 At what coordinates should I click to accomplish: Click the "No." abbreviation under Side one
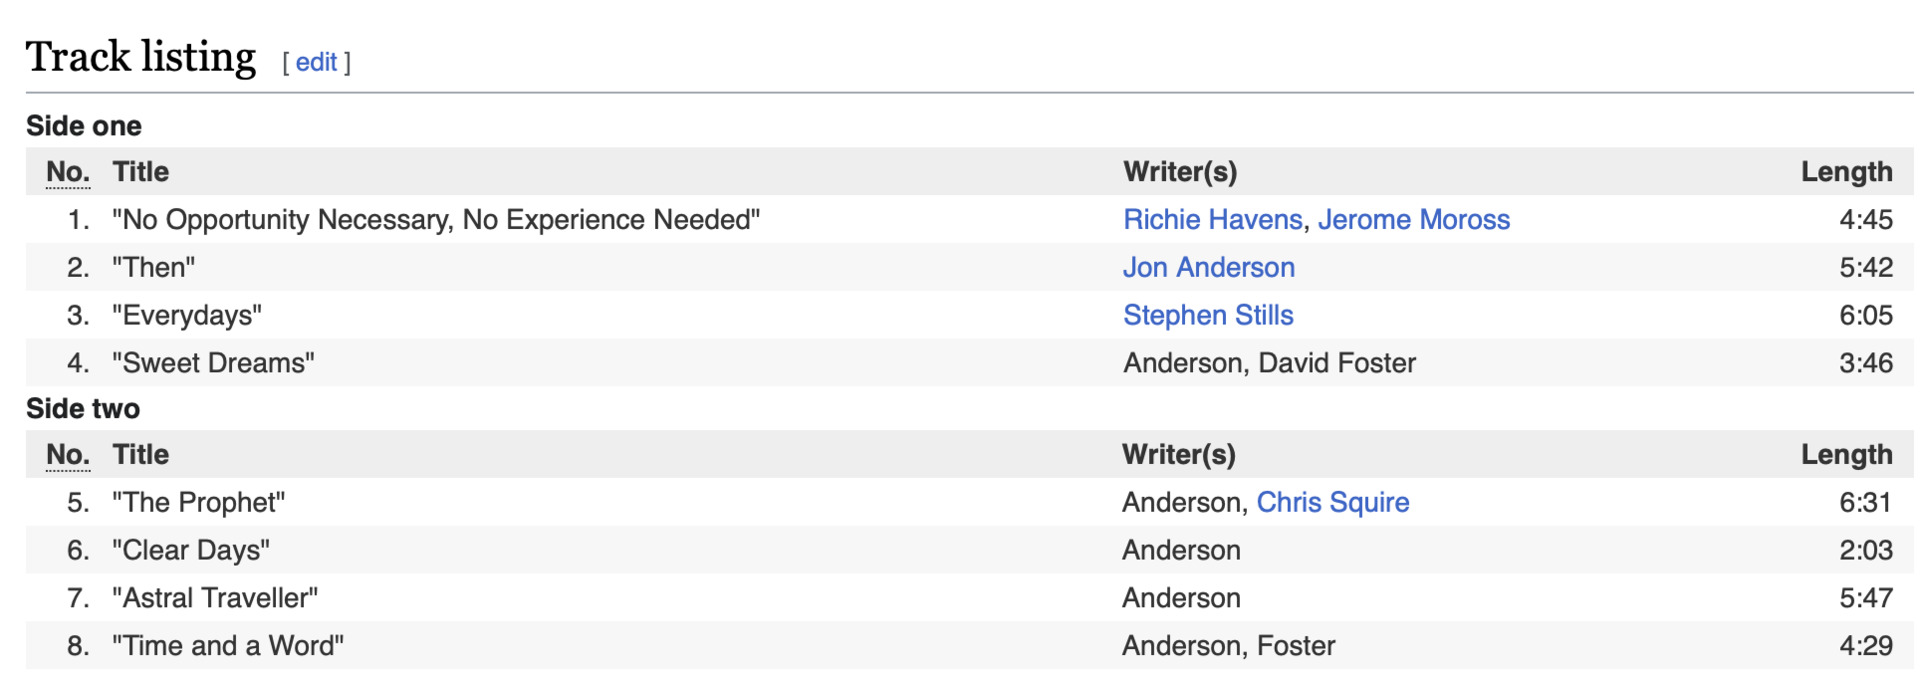67,172
